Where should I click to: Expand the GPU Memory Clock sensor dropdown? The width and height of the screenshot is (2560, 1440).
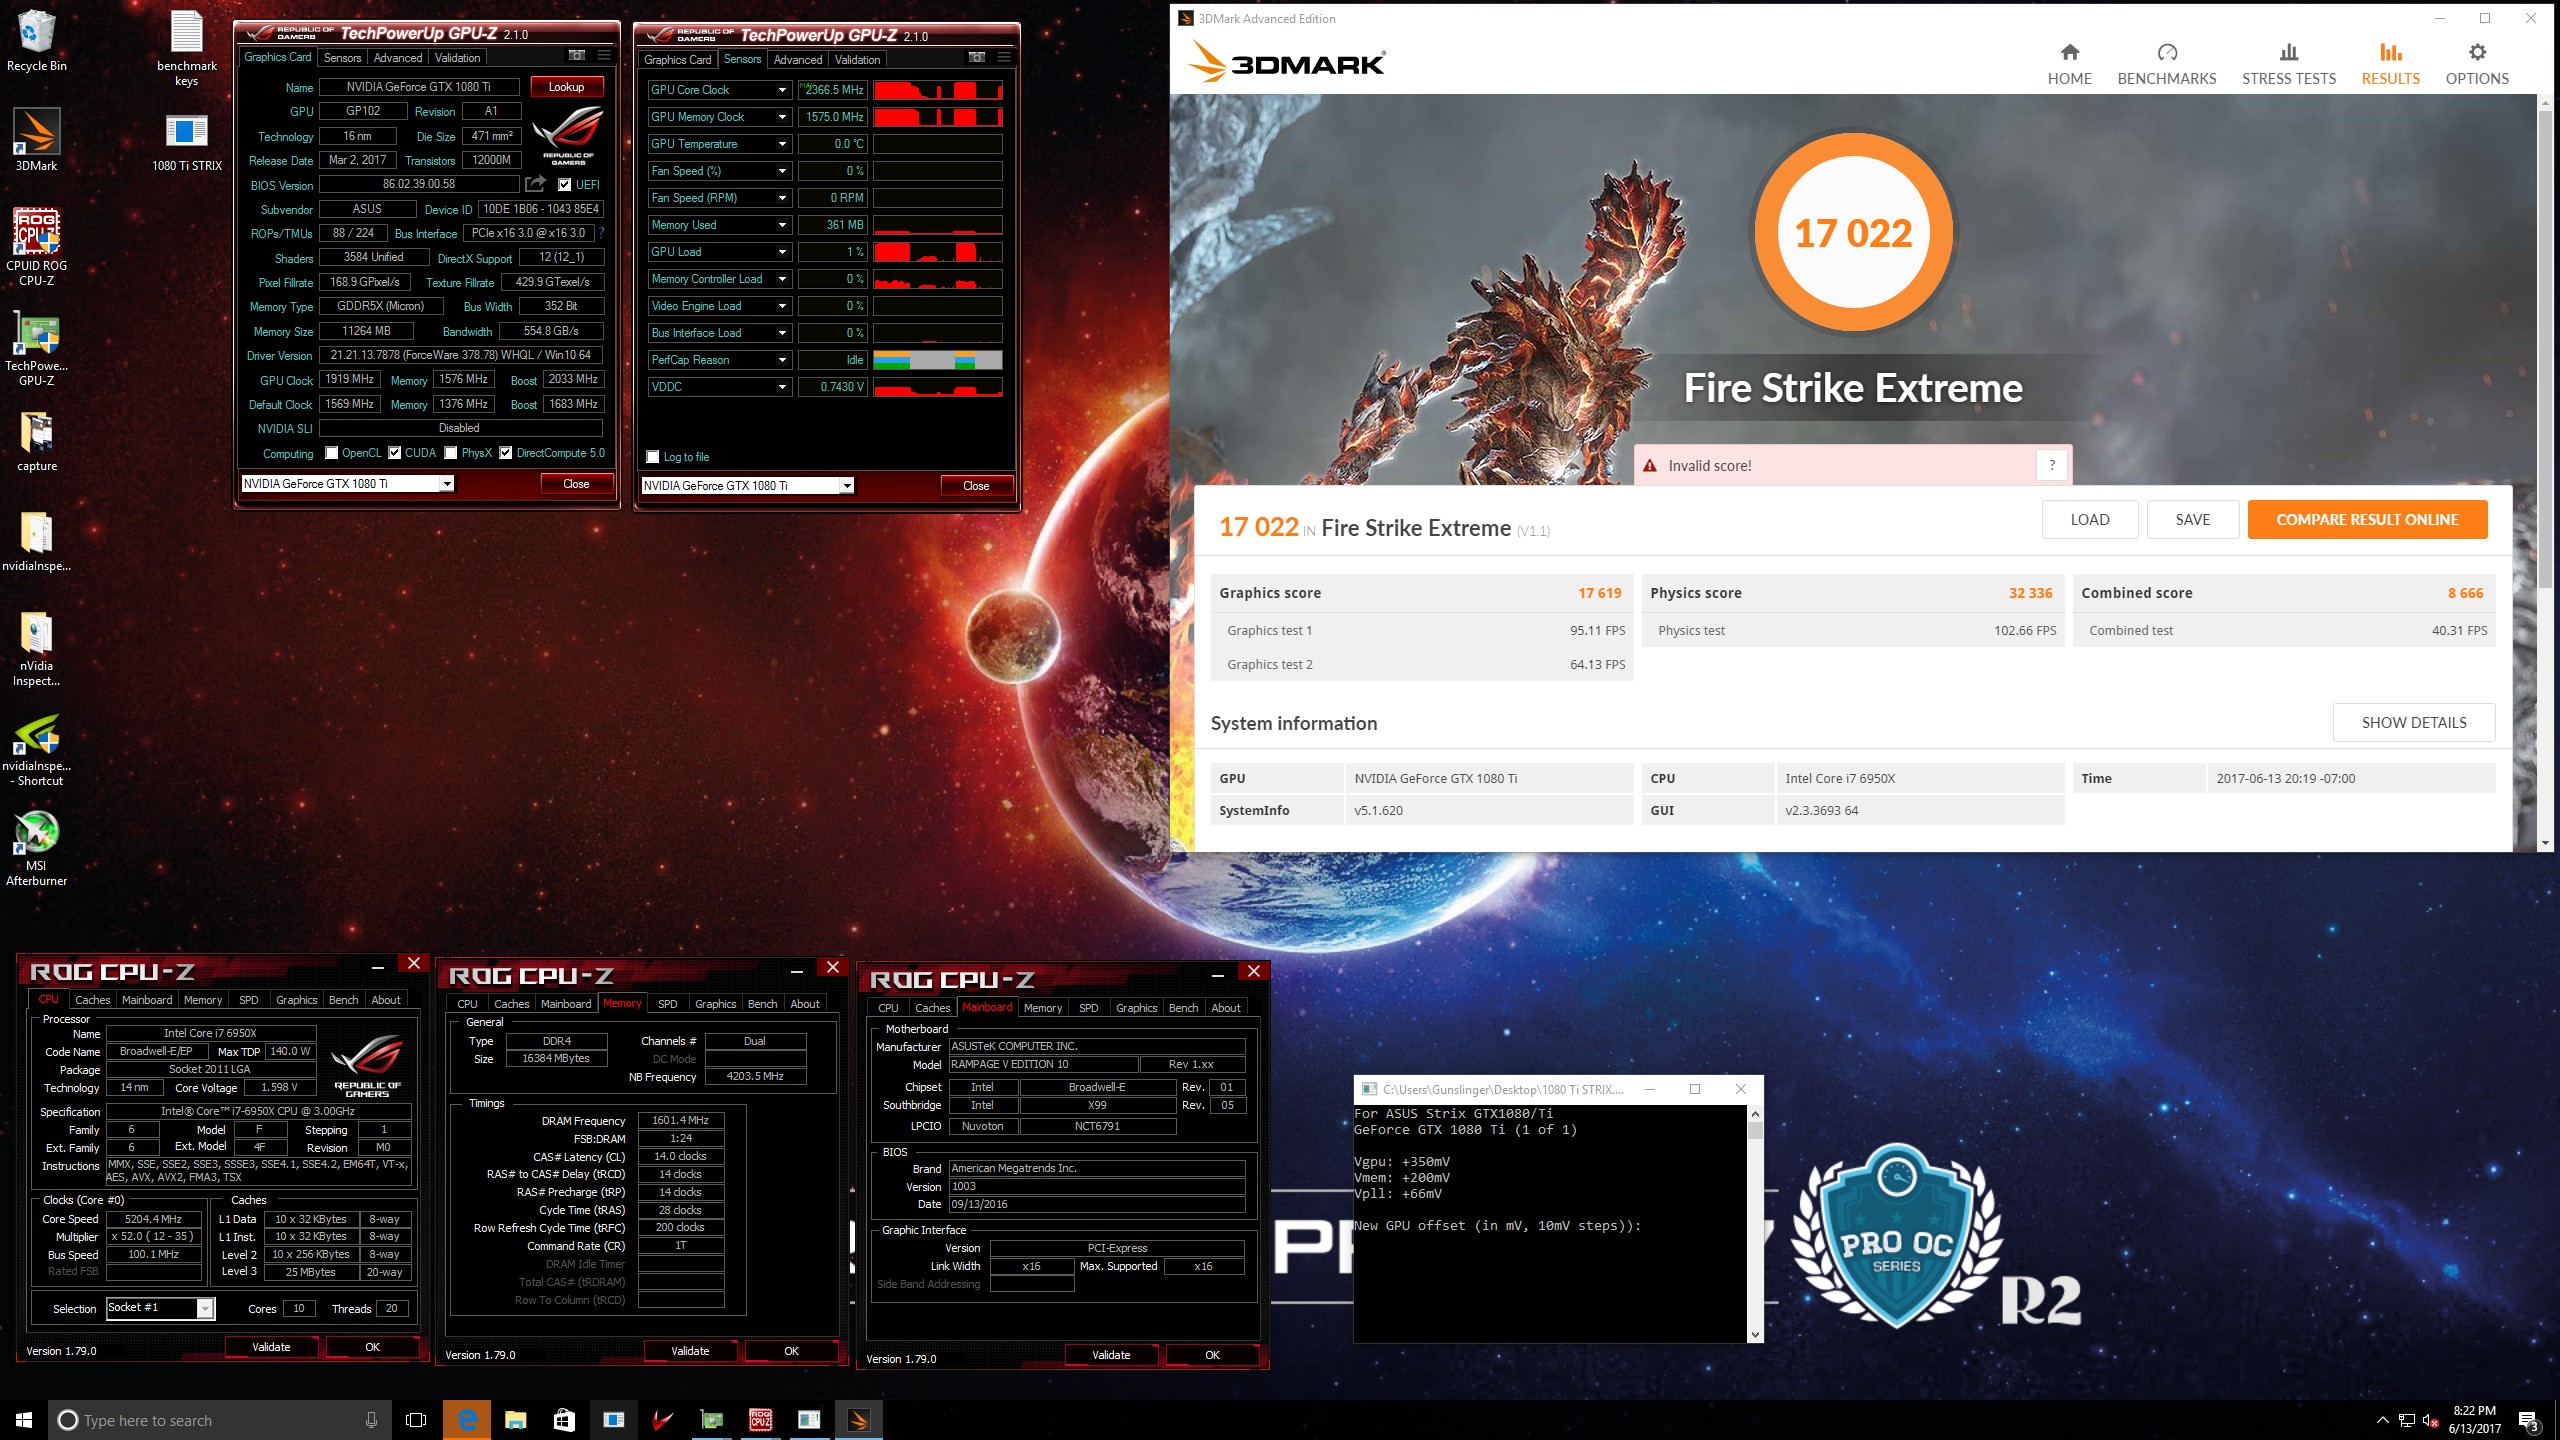click(x=783, y=117)
